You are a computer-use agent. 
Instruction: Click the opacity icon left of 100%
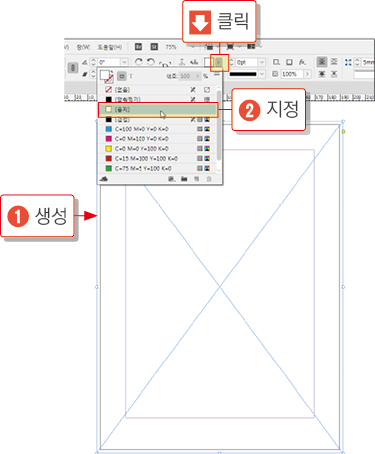(275, 74)
